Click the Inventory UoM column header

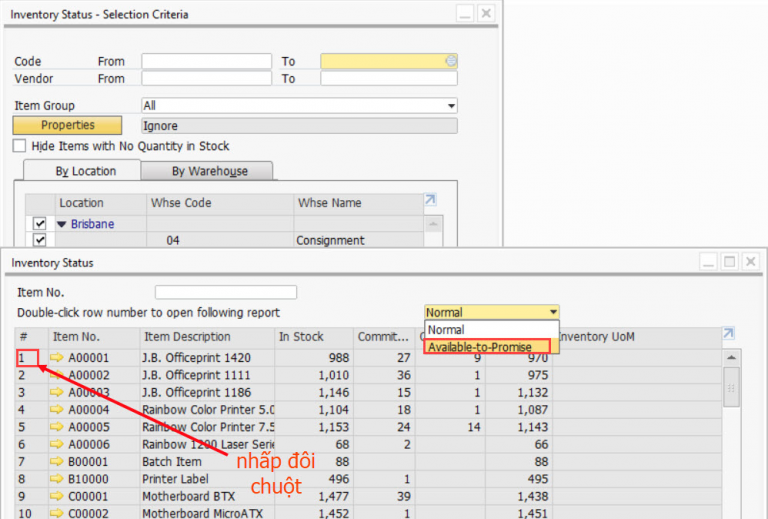click(637, 337)
